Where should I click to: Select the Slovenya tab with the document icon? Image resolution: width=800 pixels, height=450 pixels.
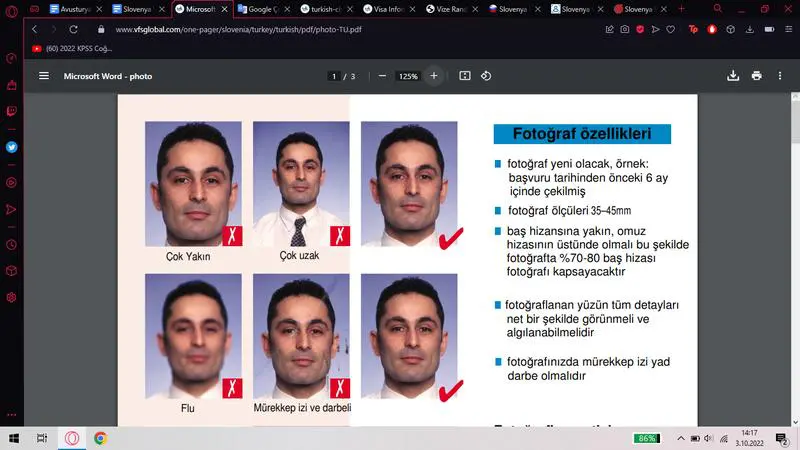[138, 9]
